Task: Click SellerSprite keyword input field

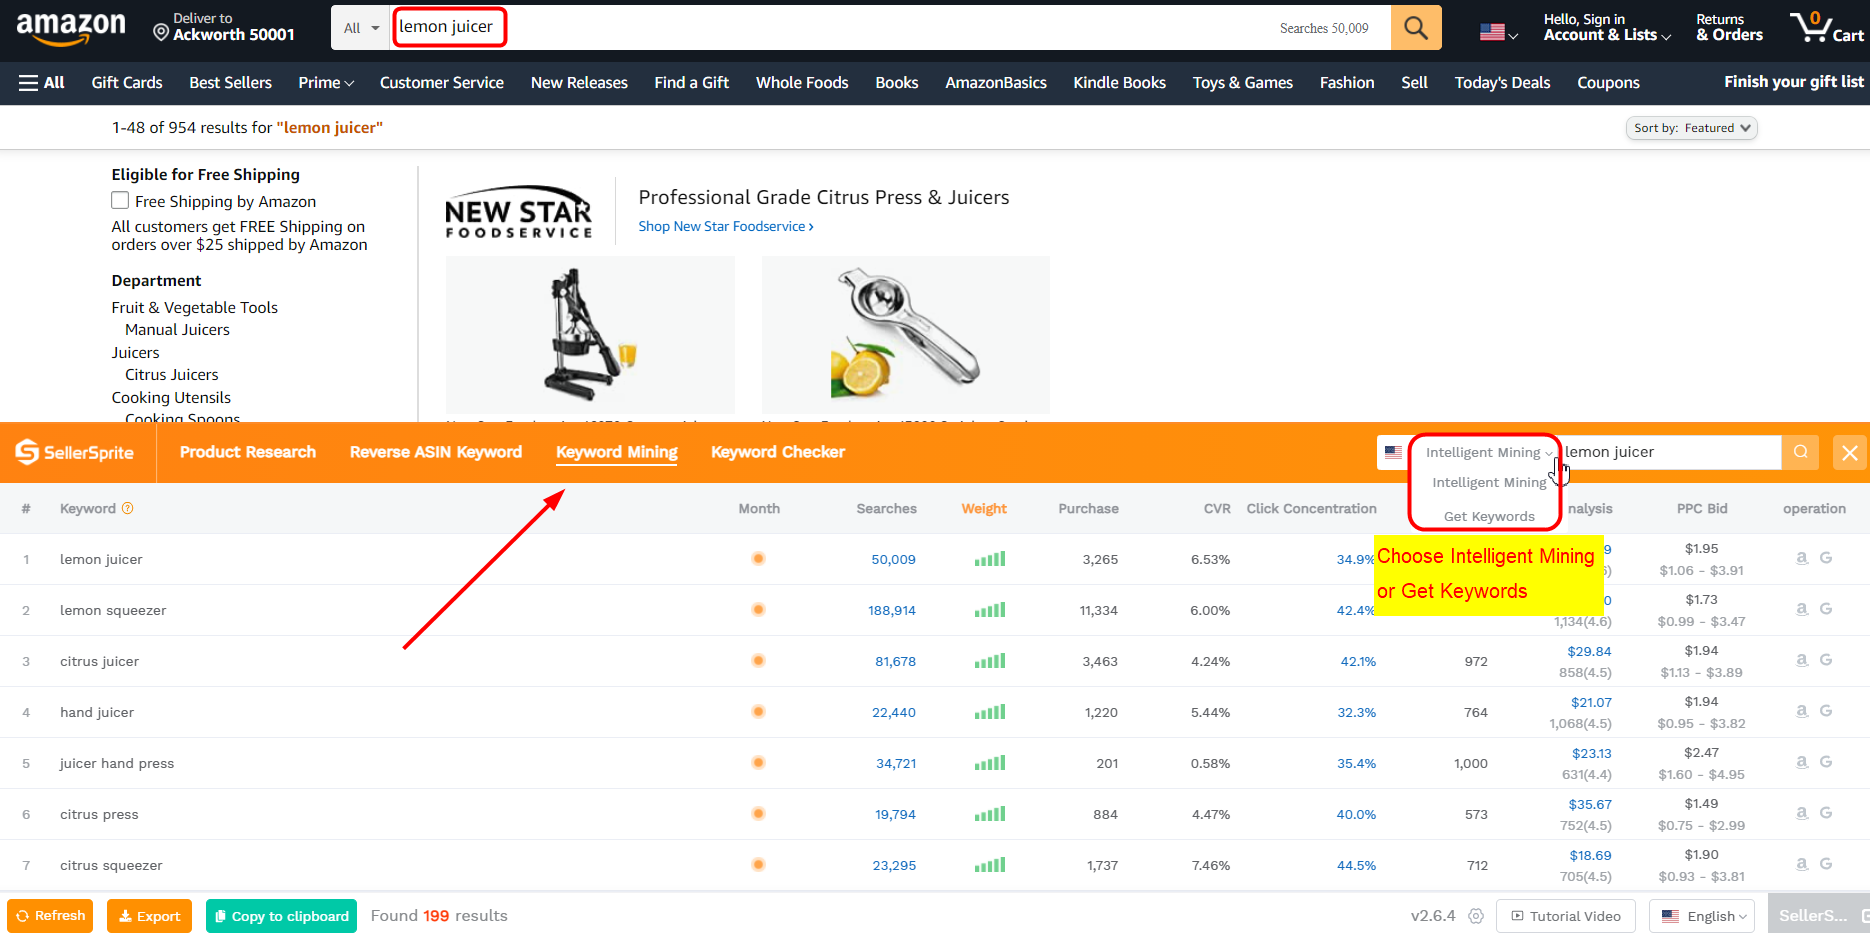Action: pos(1670,453)
